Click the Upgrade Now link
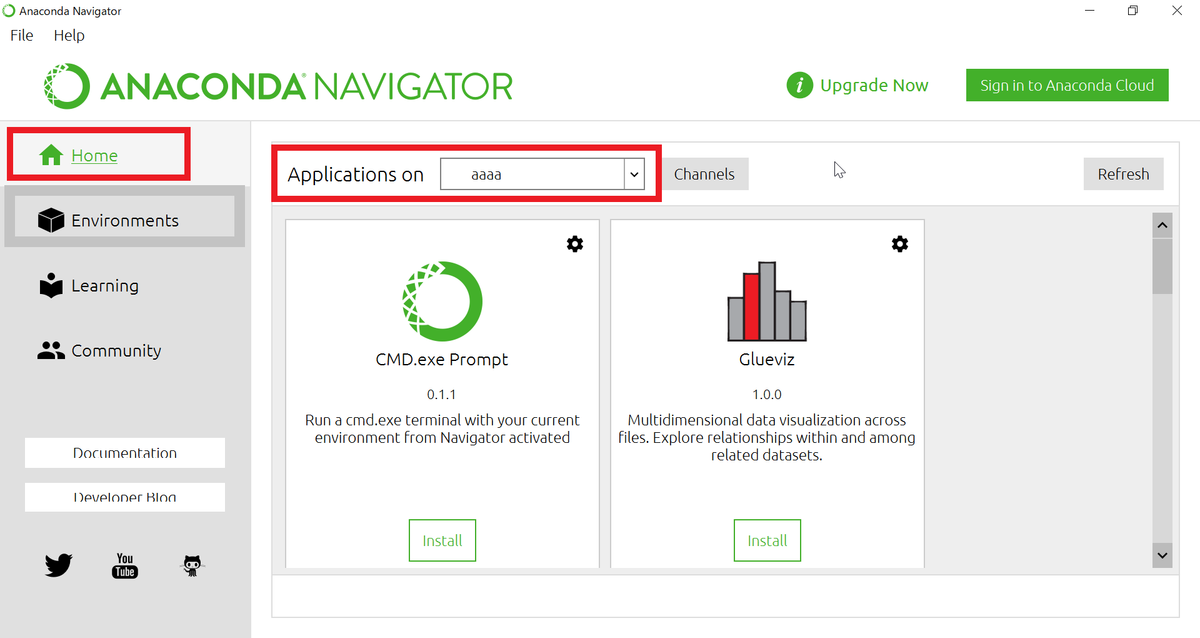This screenshot has height=638, width=1200. pyautogui.click(x=874, y=86)
